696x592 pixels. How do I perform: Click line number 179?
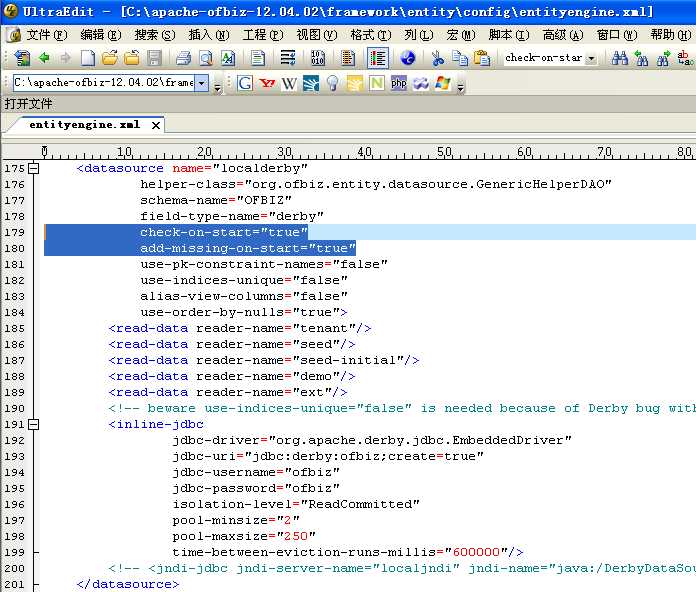15,233
